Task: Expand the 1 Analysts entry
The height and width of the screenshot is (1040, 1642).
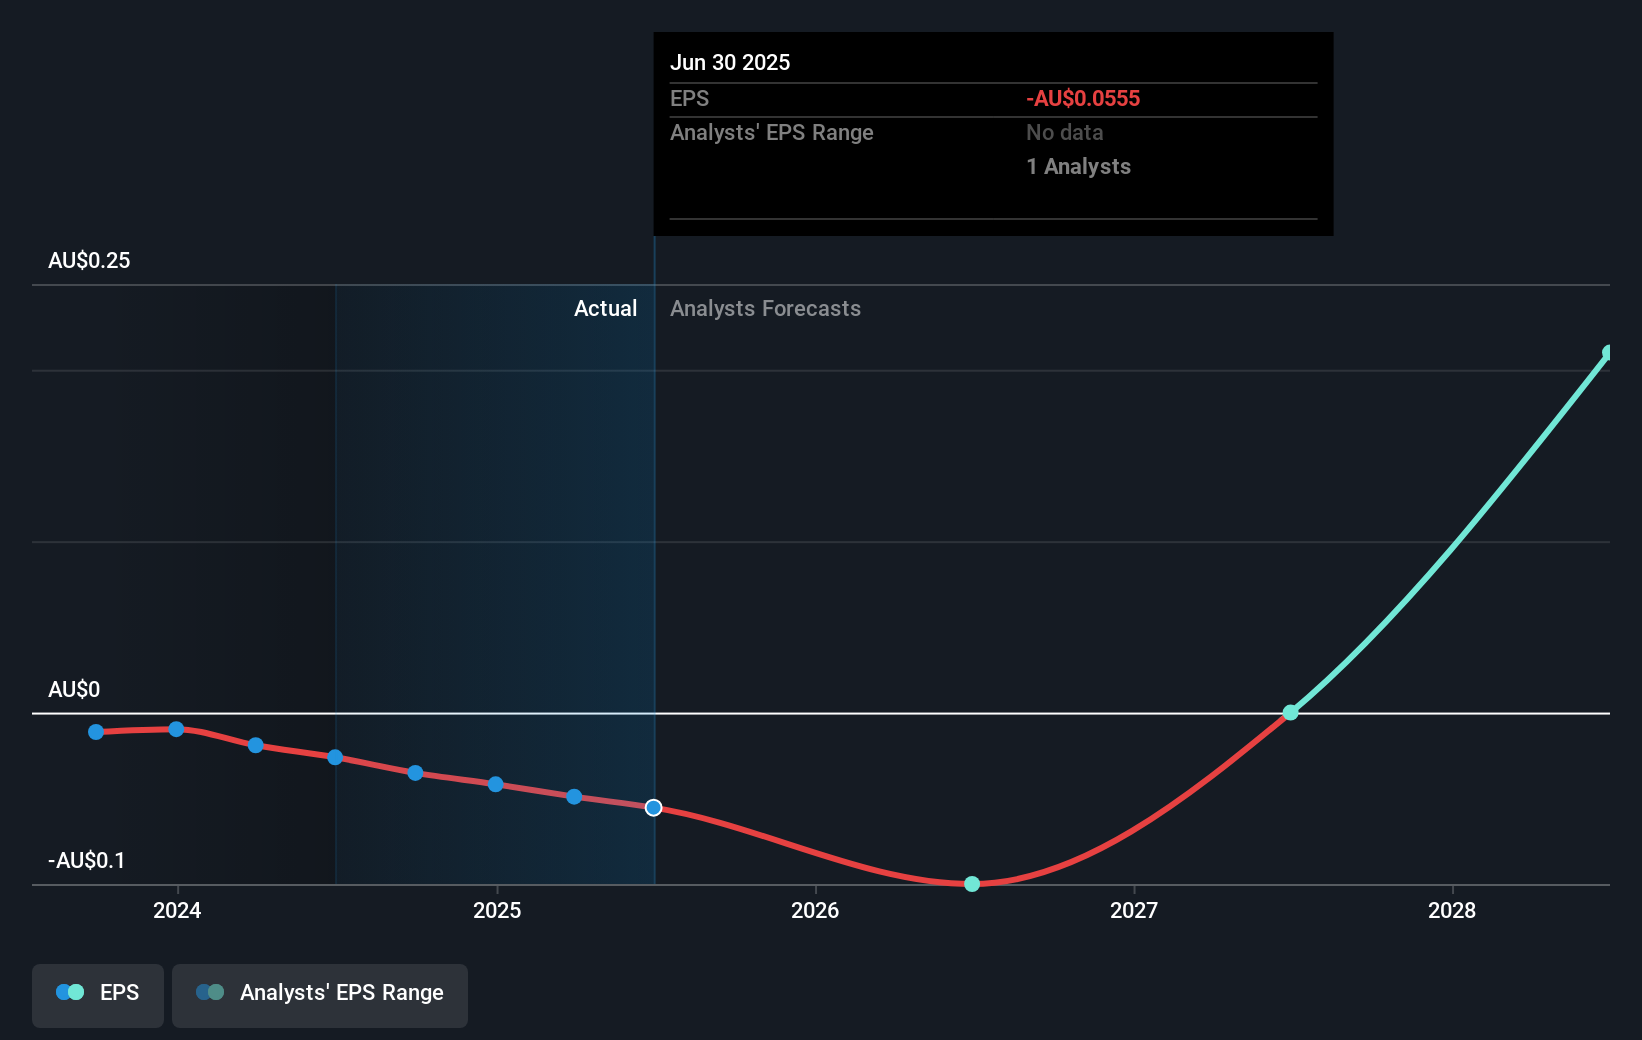Action: (x=1078, y=166)
